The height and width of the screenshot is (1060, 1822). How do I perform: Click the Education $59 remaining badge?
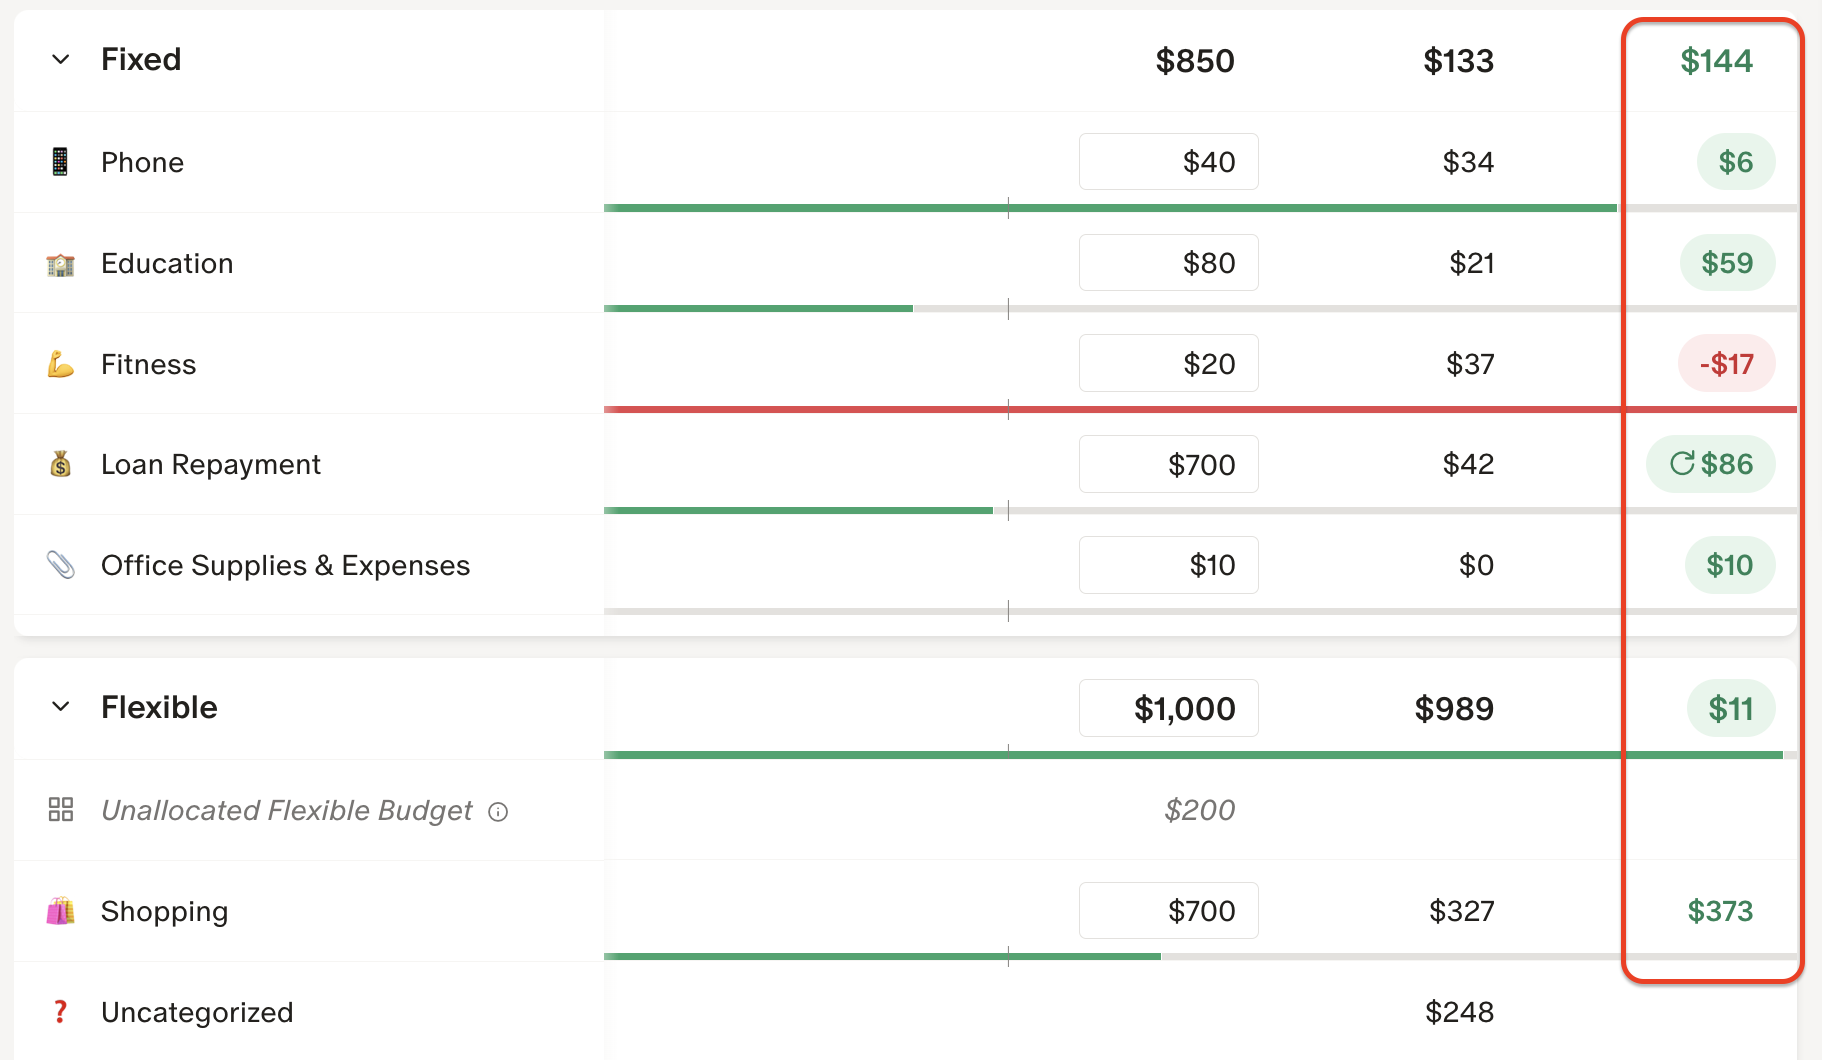pyautogui.click(x=1727, y=263)
